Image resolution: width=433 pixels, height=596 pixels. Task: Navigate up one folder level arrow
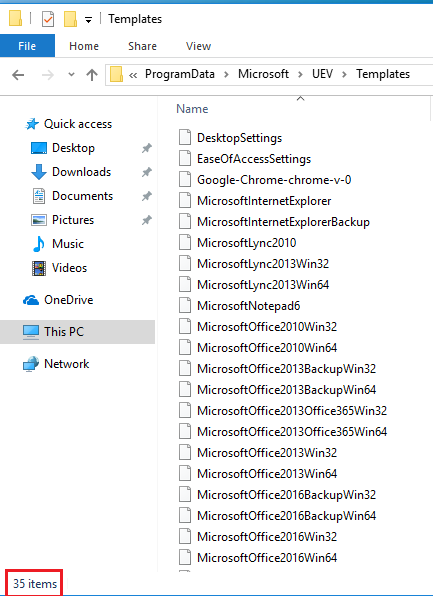point(92,74)
